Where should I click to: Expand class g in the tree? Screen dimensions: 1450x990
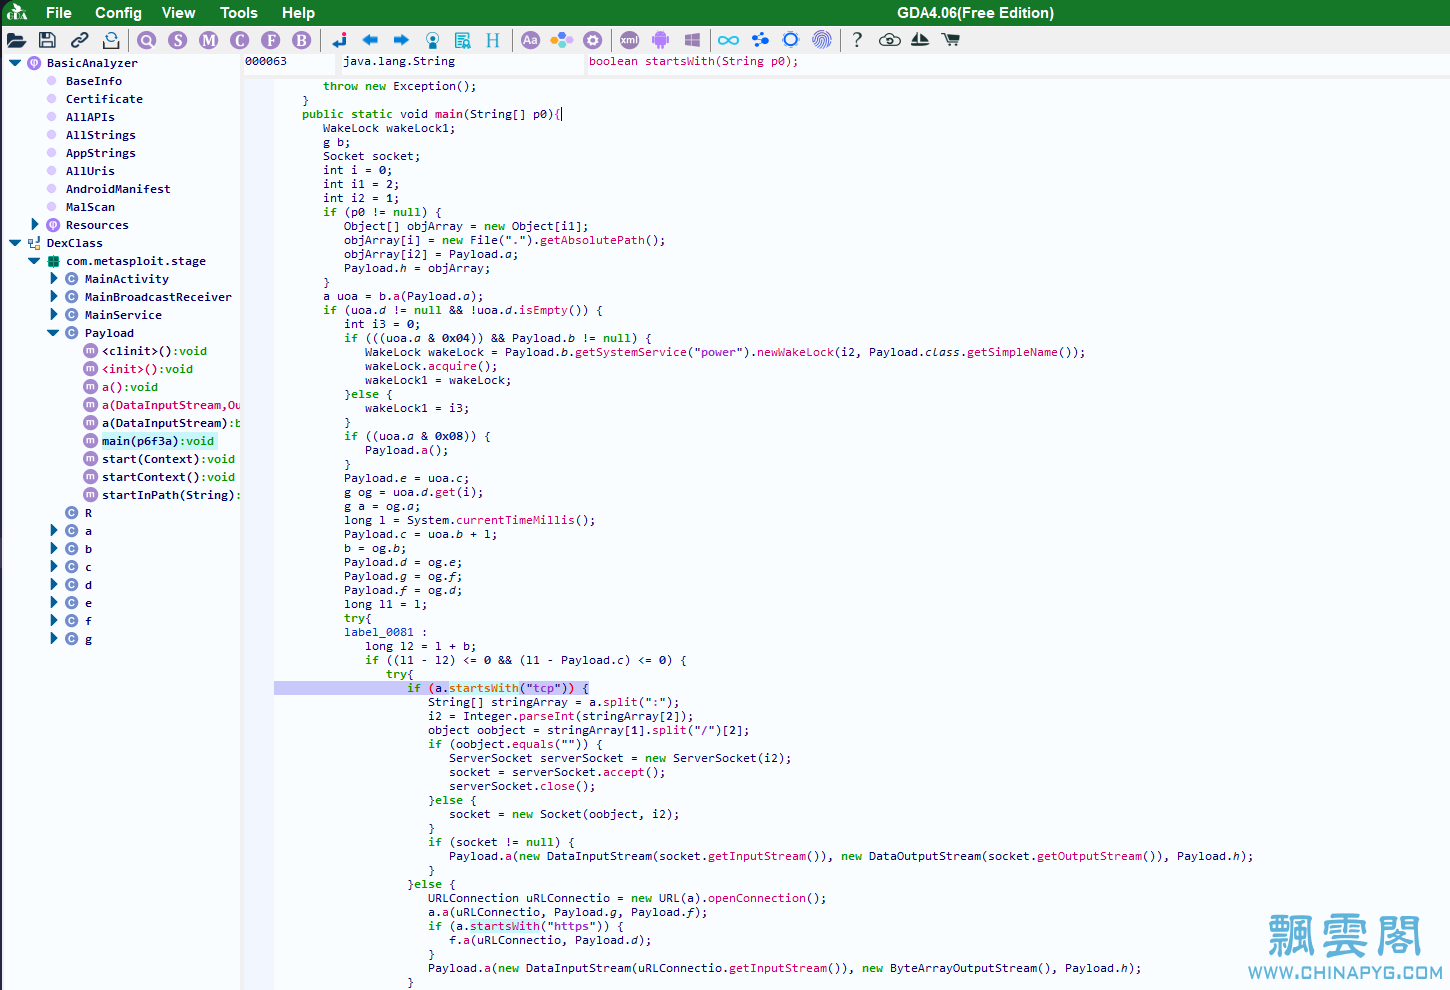click(x=54, y=639)
